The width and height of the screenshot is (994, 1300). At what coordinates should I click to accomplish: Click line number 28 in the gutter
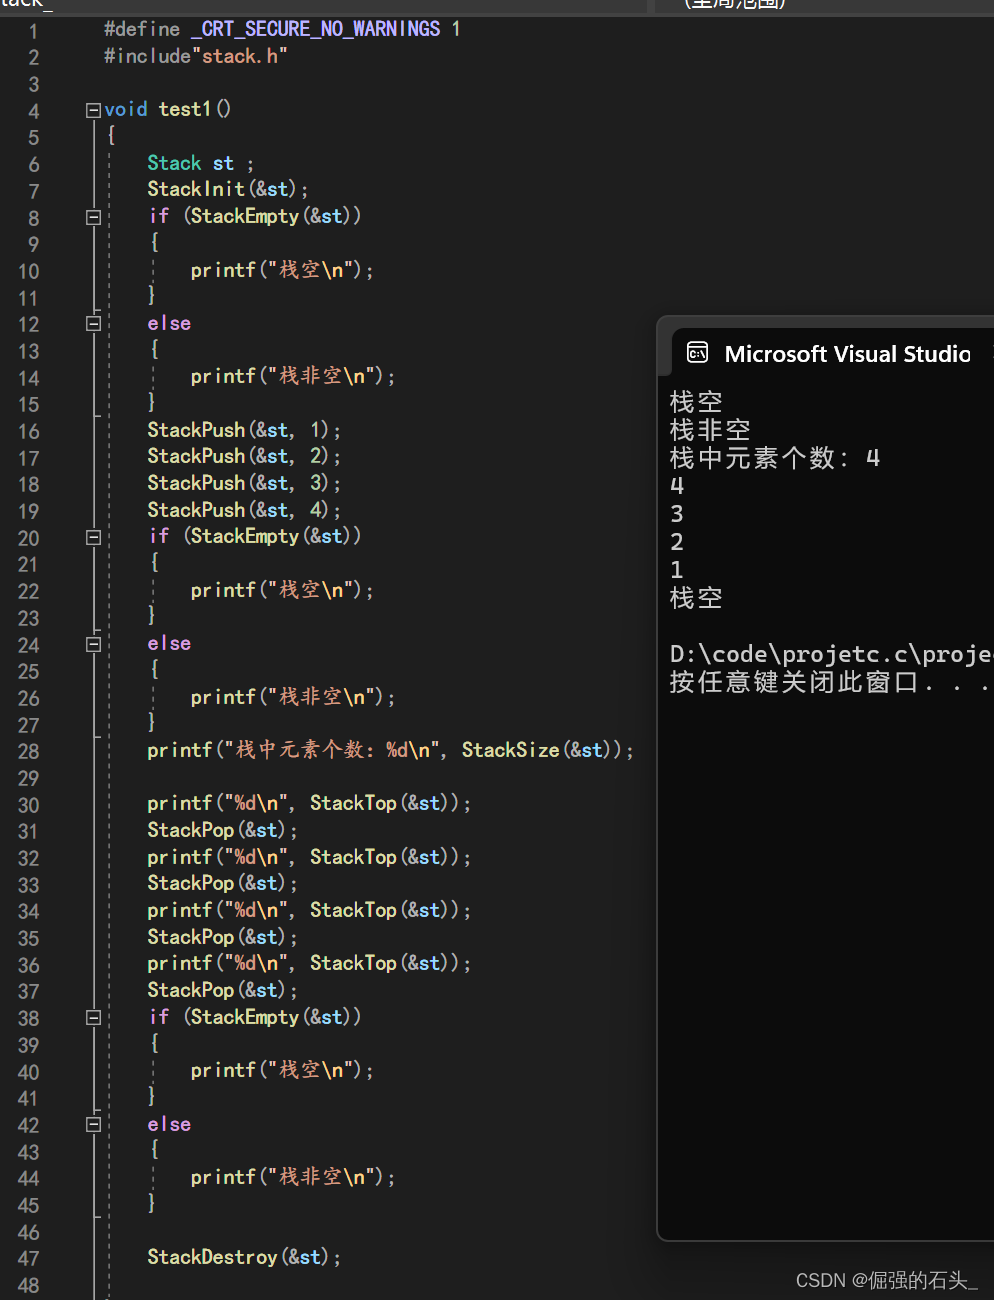tap(28, 751)
